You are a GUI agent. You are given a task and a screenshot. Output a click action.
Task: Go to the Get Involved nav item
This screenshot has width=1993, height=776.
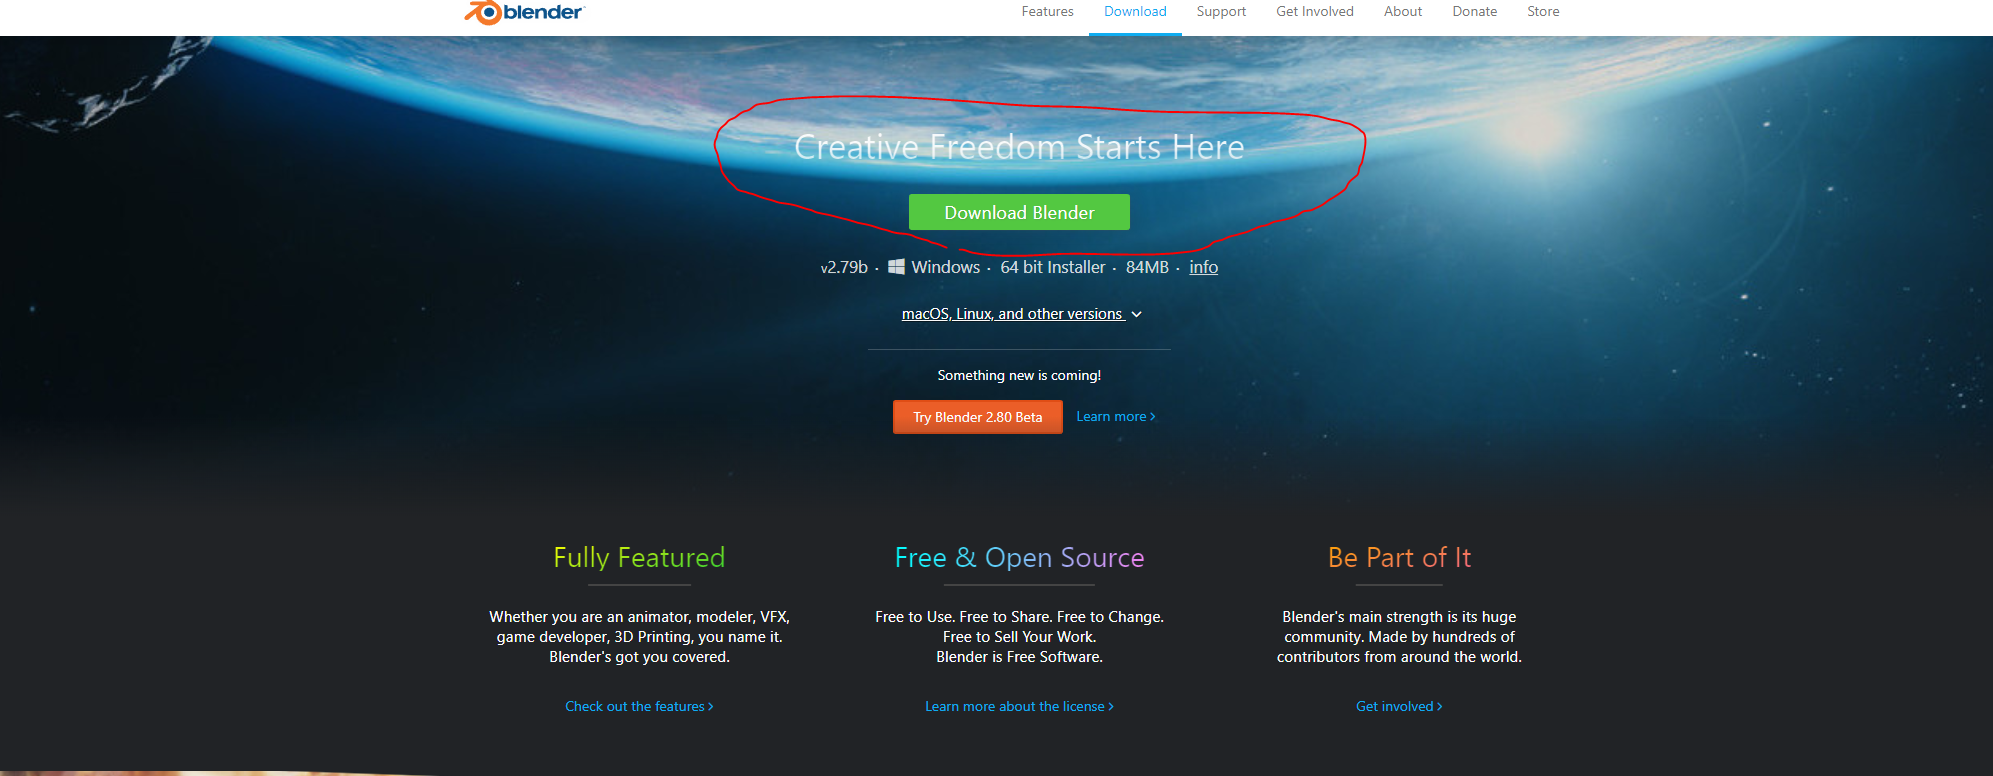(1314, 12)
